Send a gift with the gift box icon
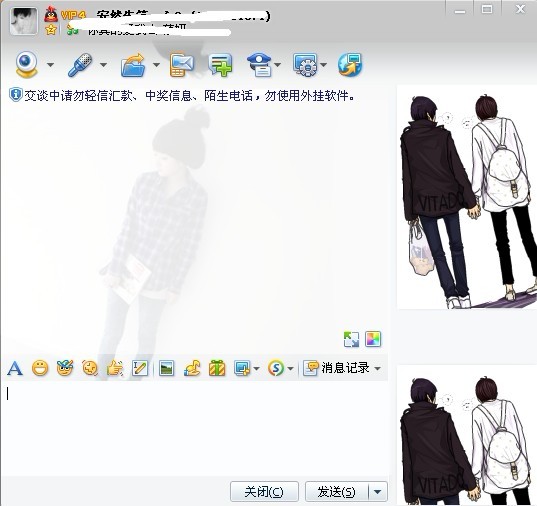This screenshot has height=506, width=537. coord(217,369)
